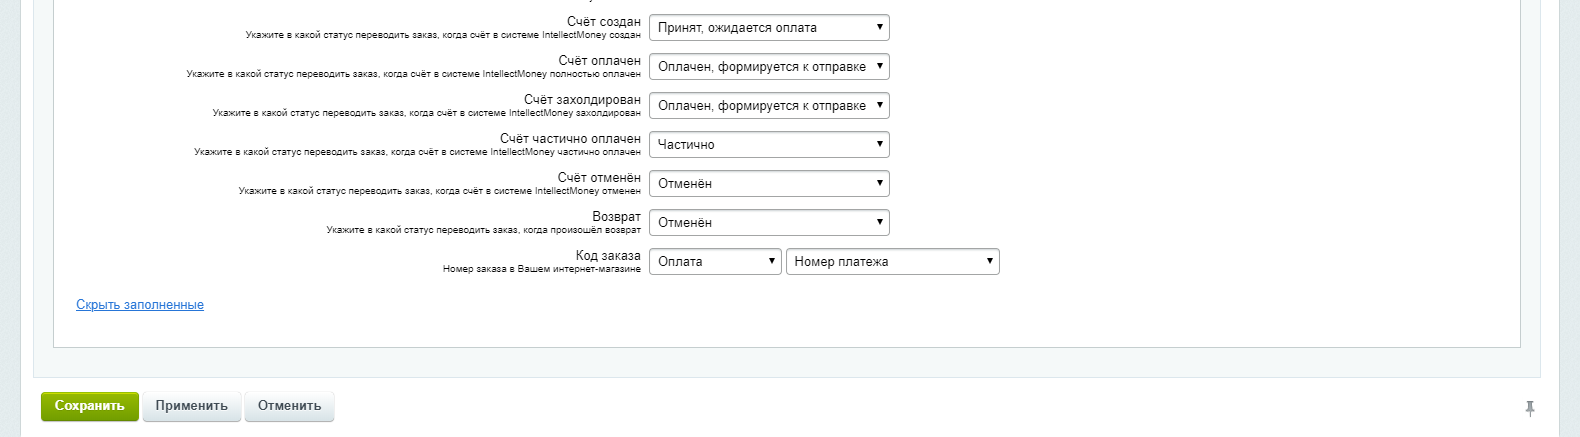Click the hint text below 'Счёт отменён'
The height and width of the screenshot is (437, 1580).
(439, 191)
